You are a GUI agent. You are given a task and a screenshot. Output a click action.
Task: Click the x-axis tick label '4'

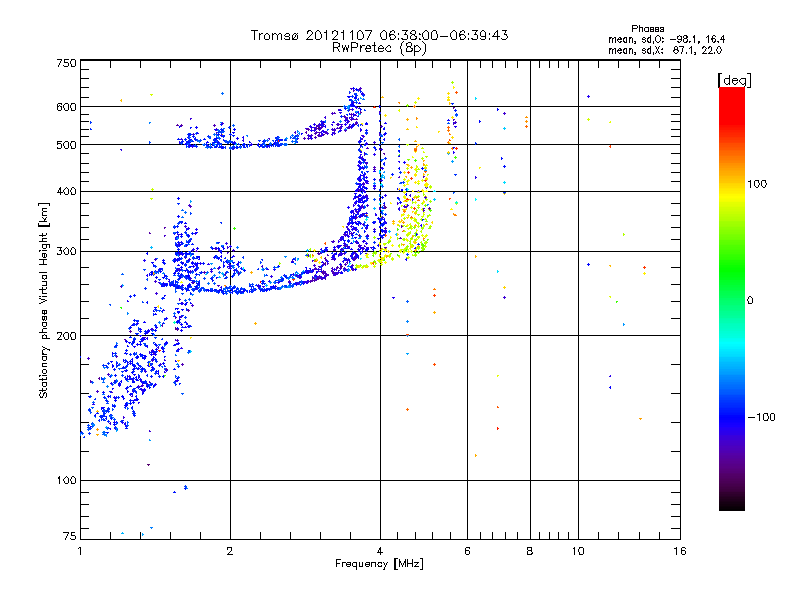(x=380, y=551)
